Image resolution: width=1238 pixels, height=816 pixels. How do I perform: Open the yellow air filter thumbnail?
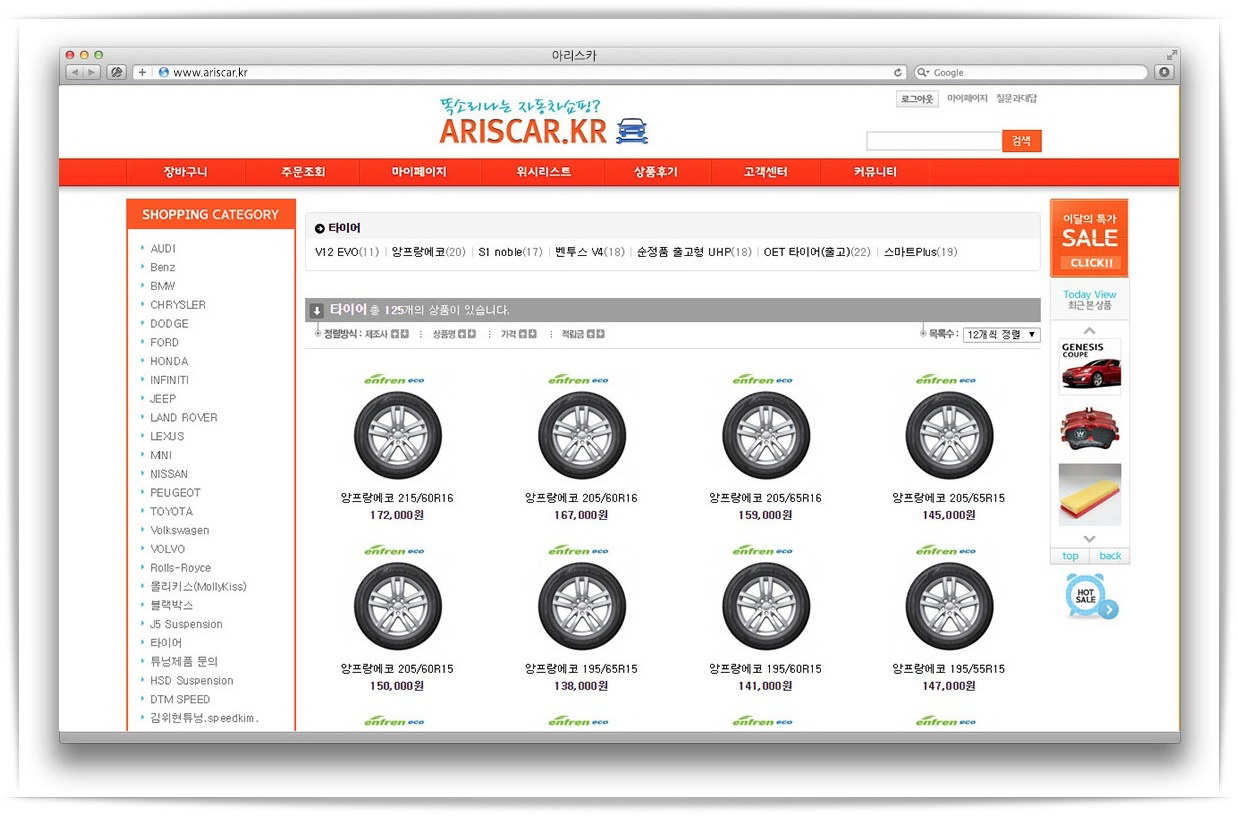1090,494
